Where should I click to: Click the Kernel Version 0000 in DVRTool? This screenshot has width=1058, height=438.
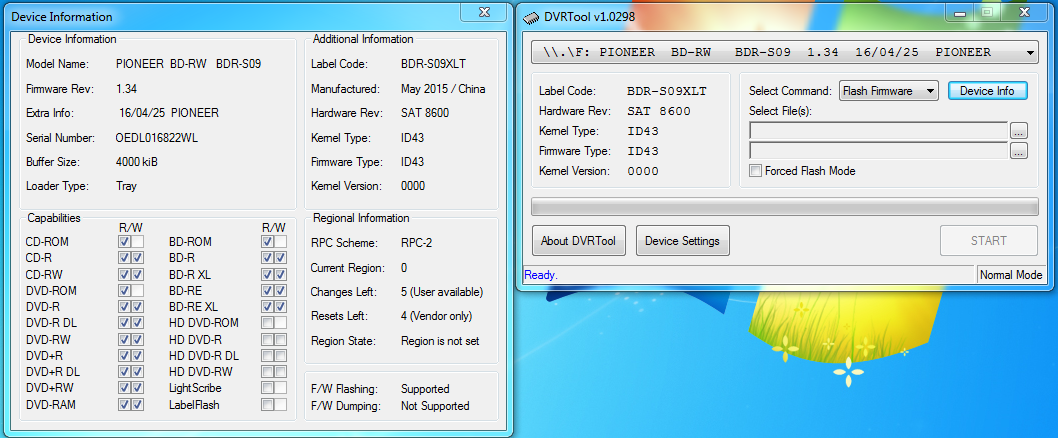tap(643, 171)
